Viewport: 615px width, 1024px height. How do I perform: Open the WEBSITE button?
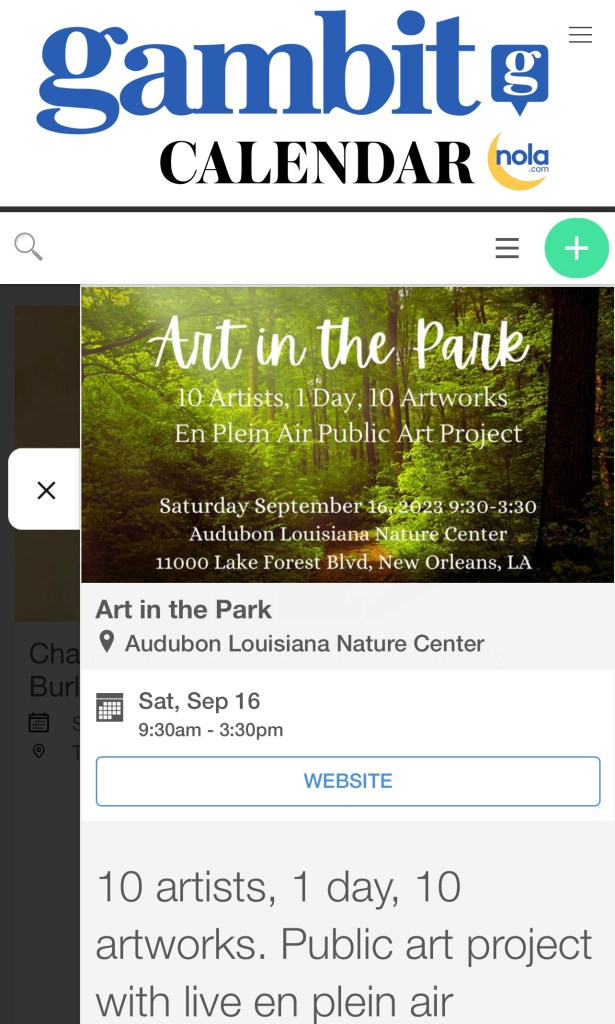348,781
